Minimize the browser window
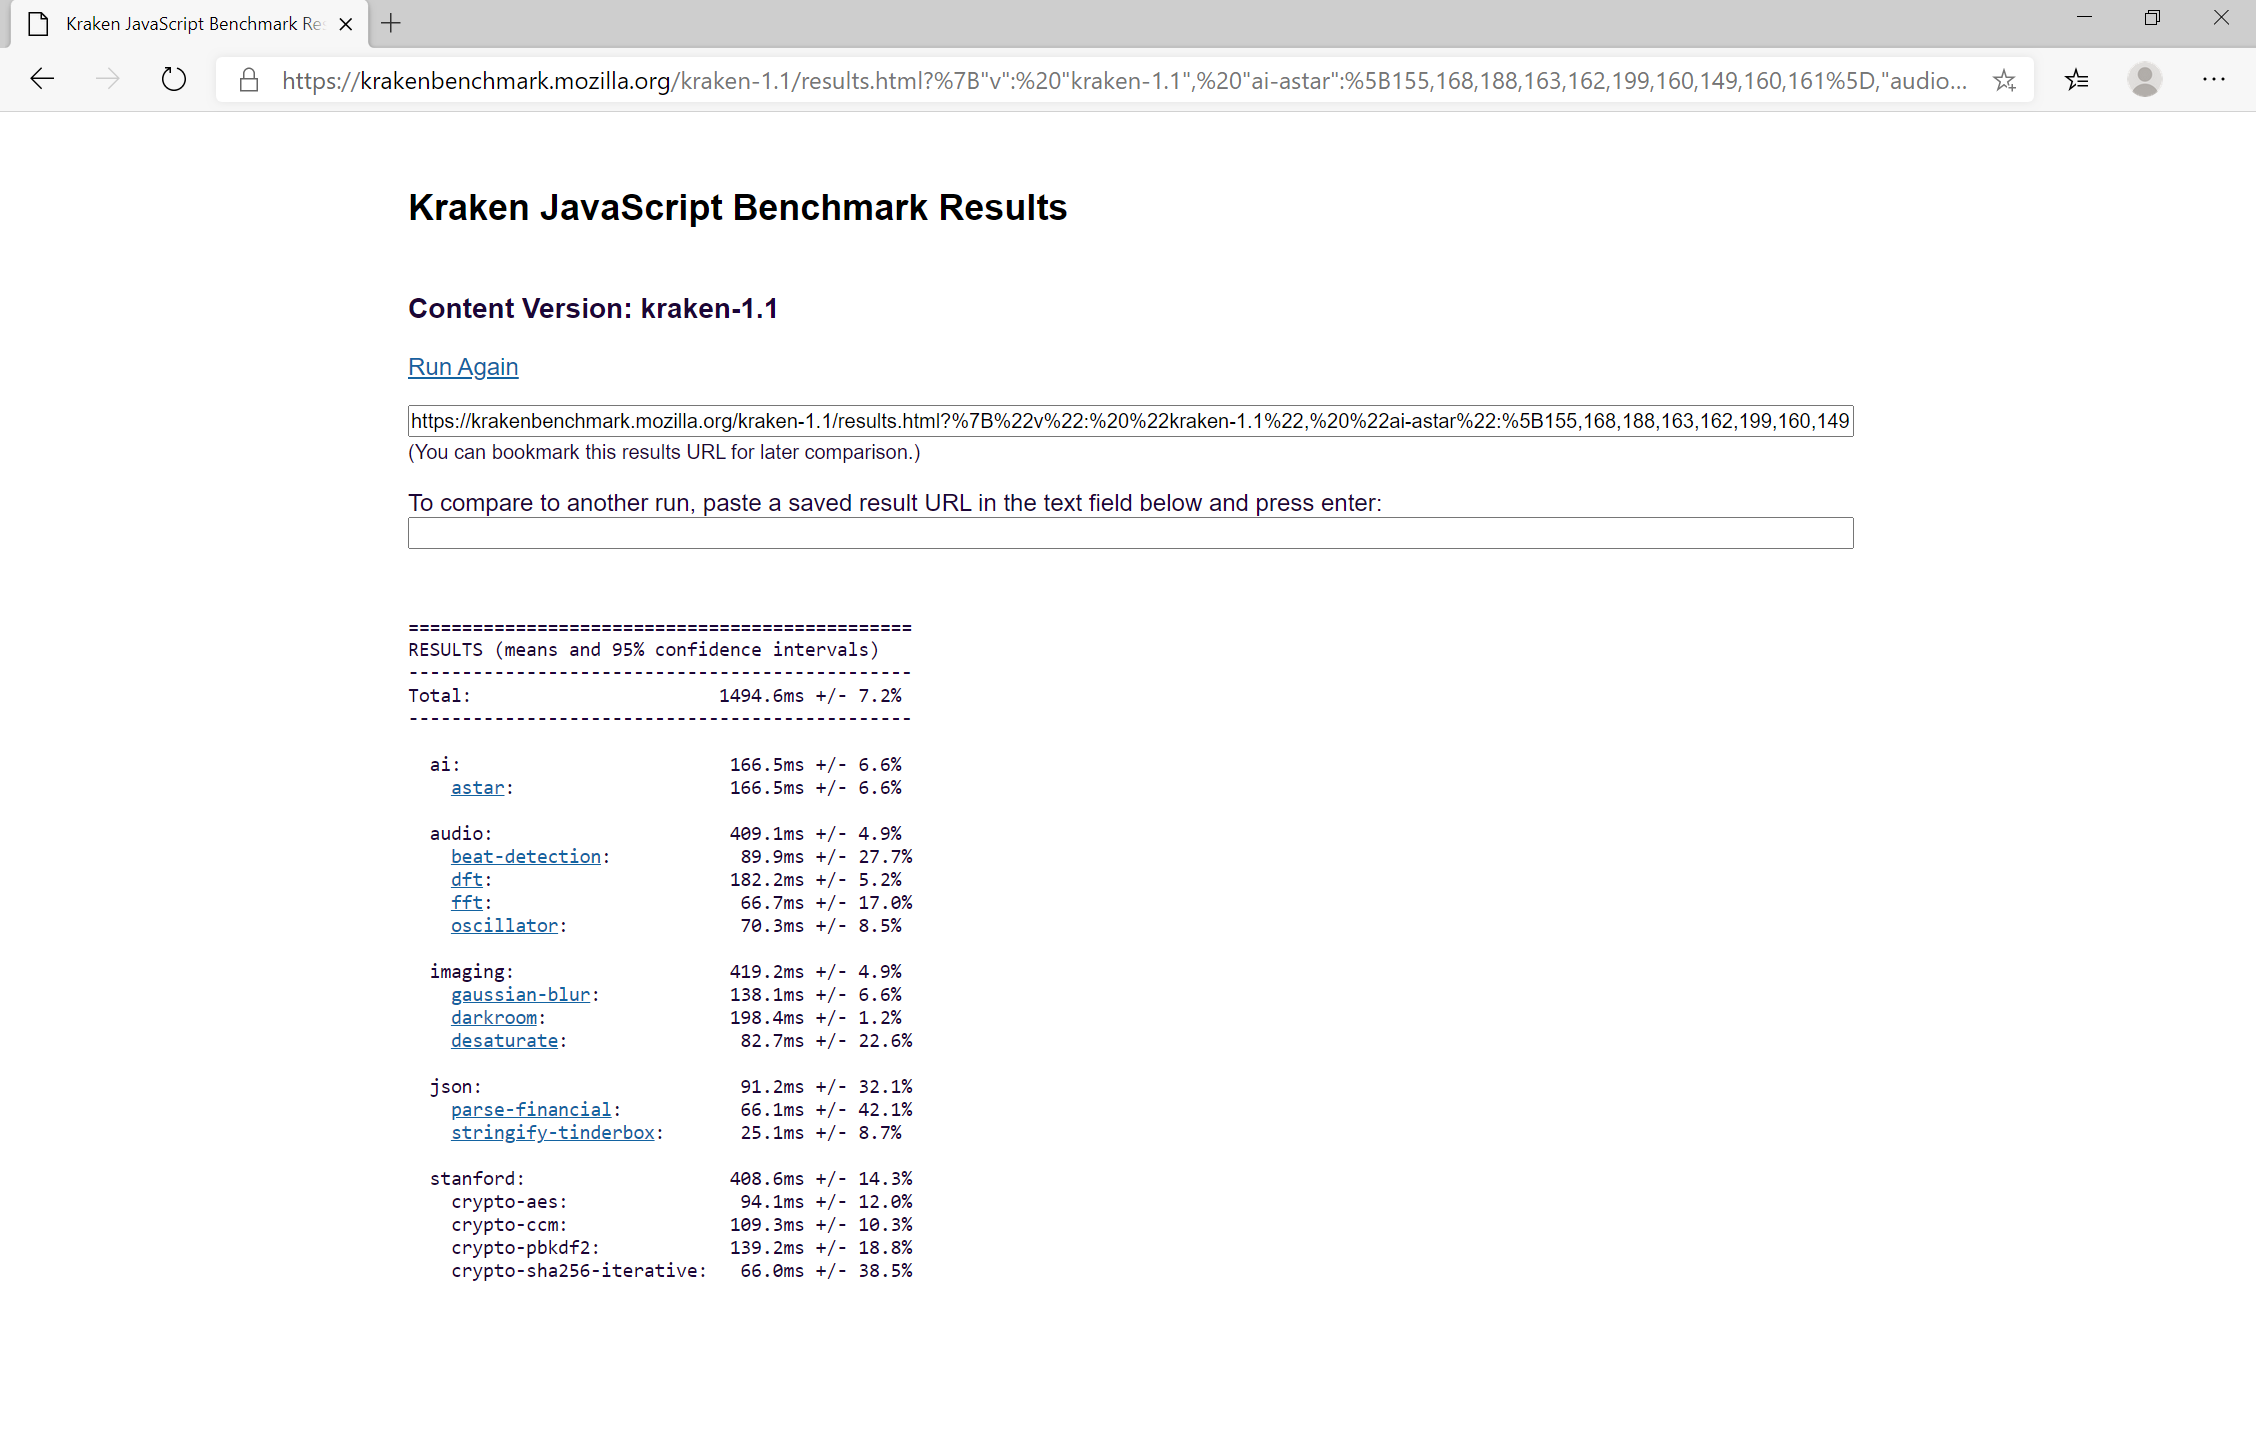 tap(2084, 18)
